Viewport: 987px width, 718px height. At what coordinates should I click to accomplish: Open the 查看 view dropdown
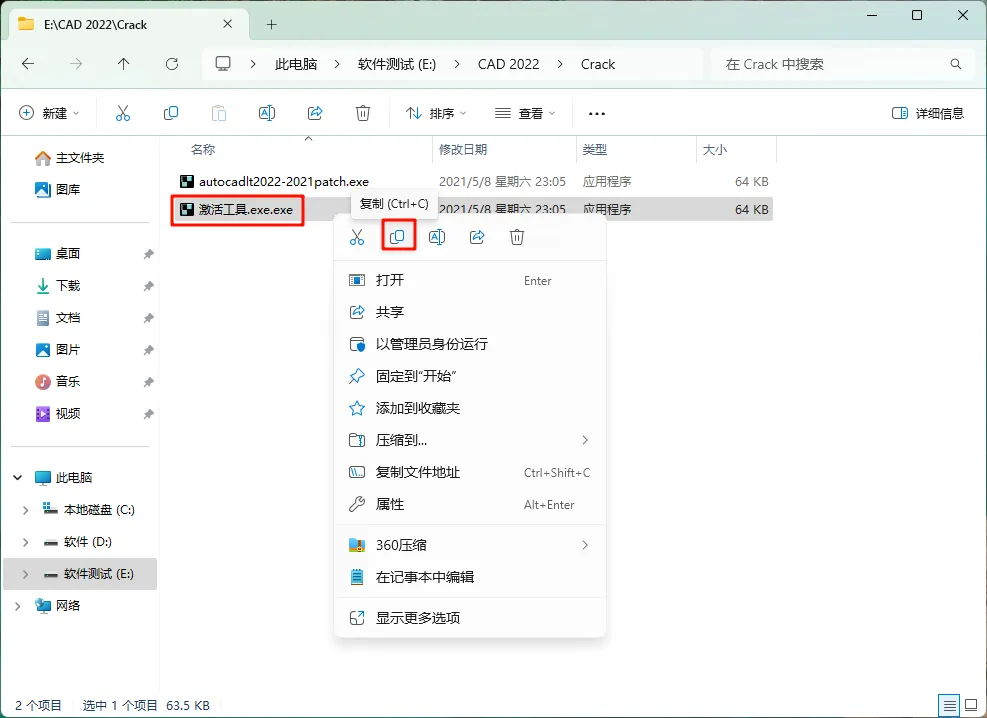pyautogui.click(x=525, y=113)
